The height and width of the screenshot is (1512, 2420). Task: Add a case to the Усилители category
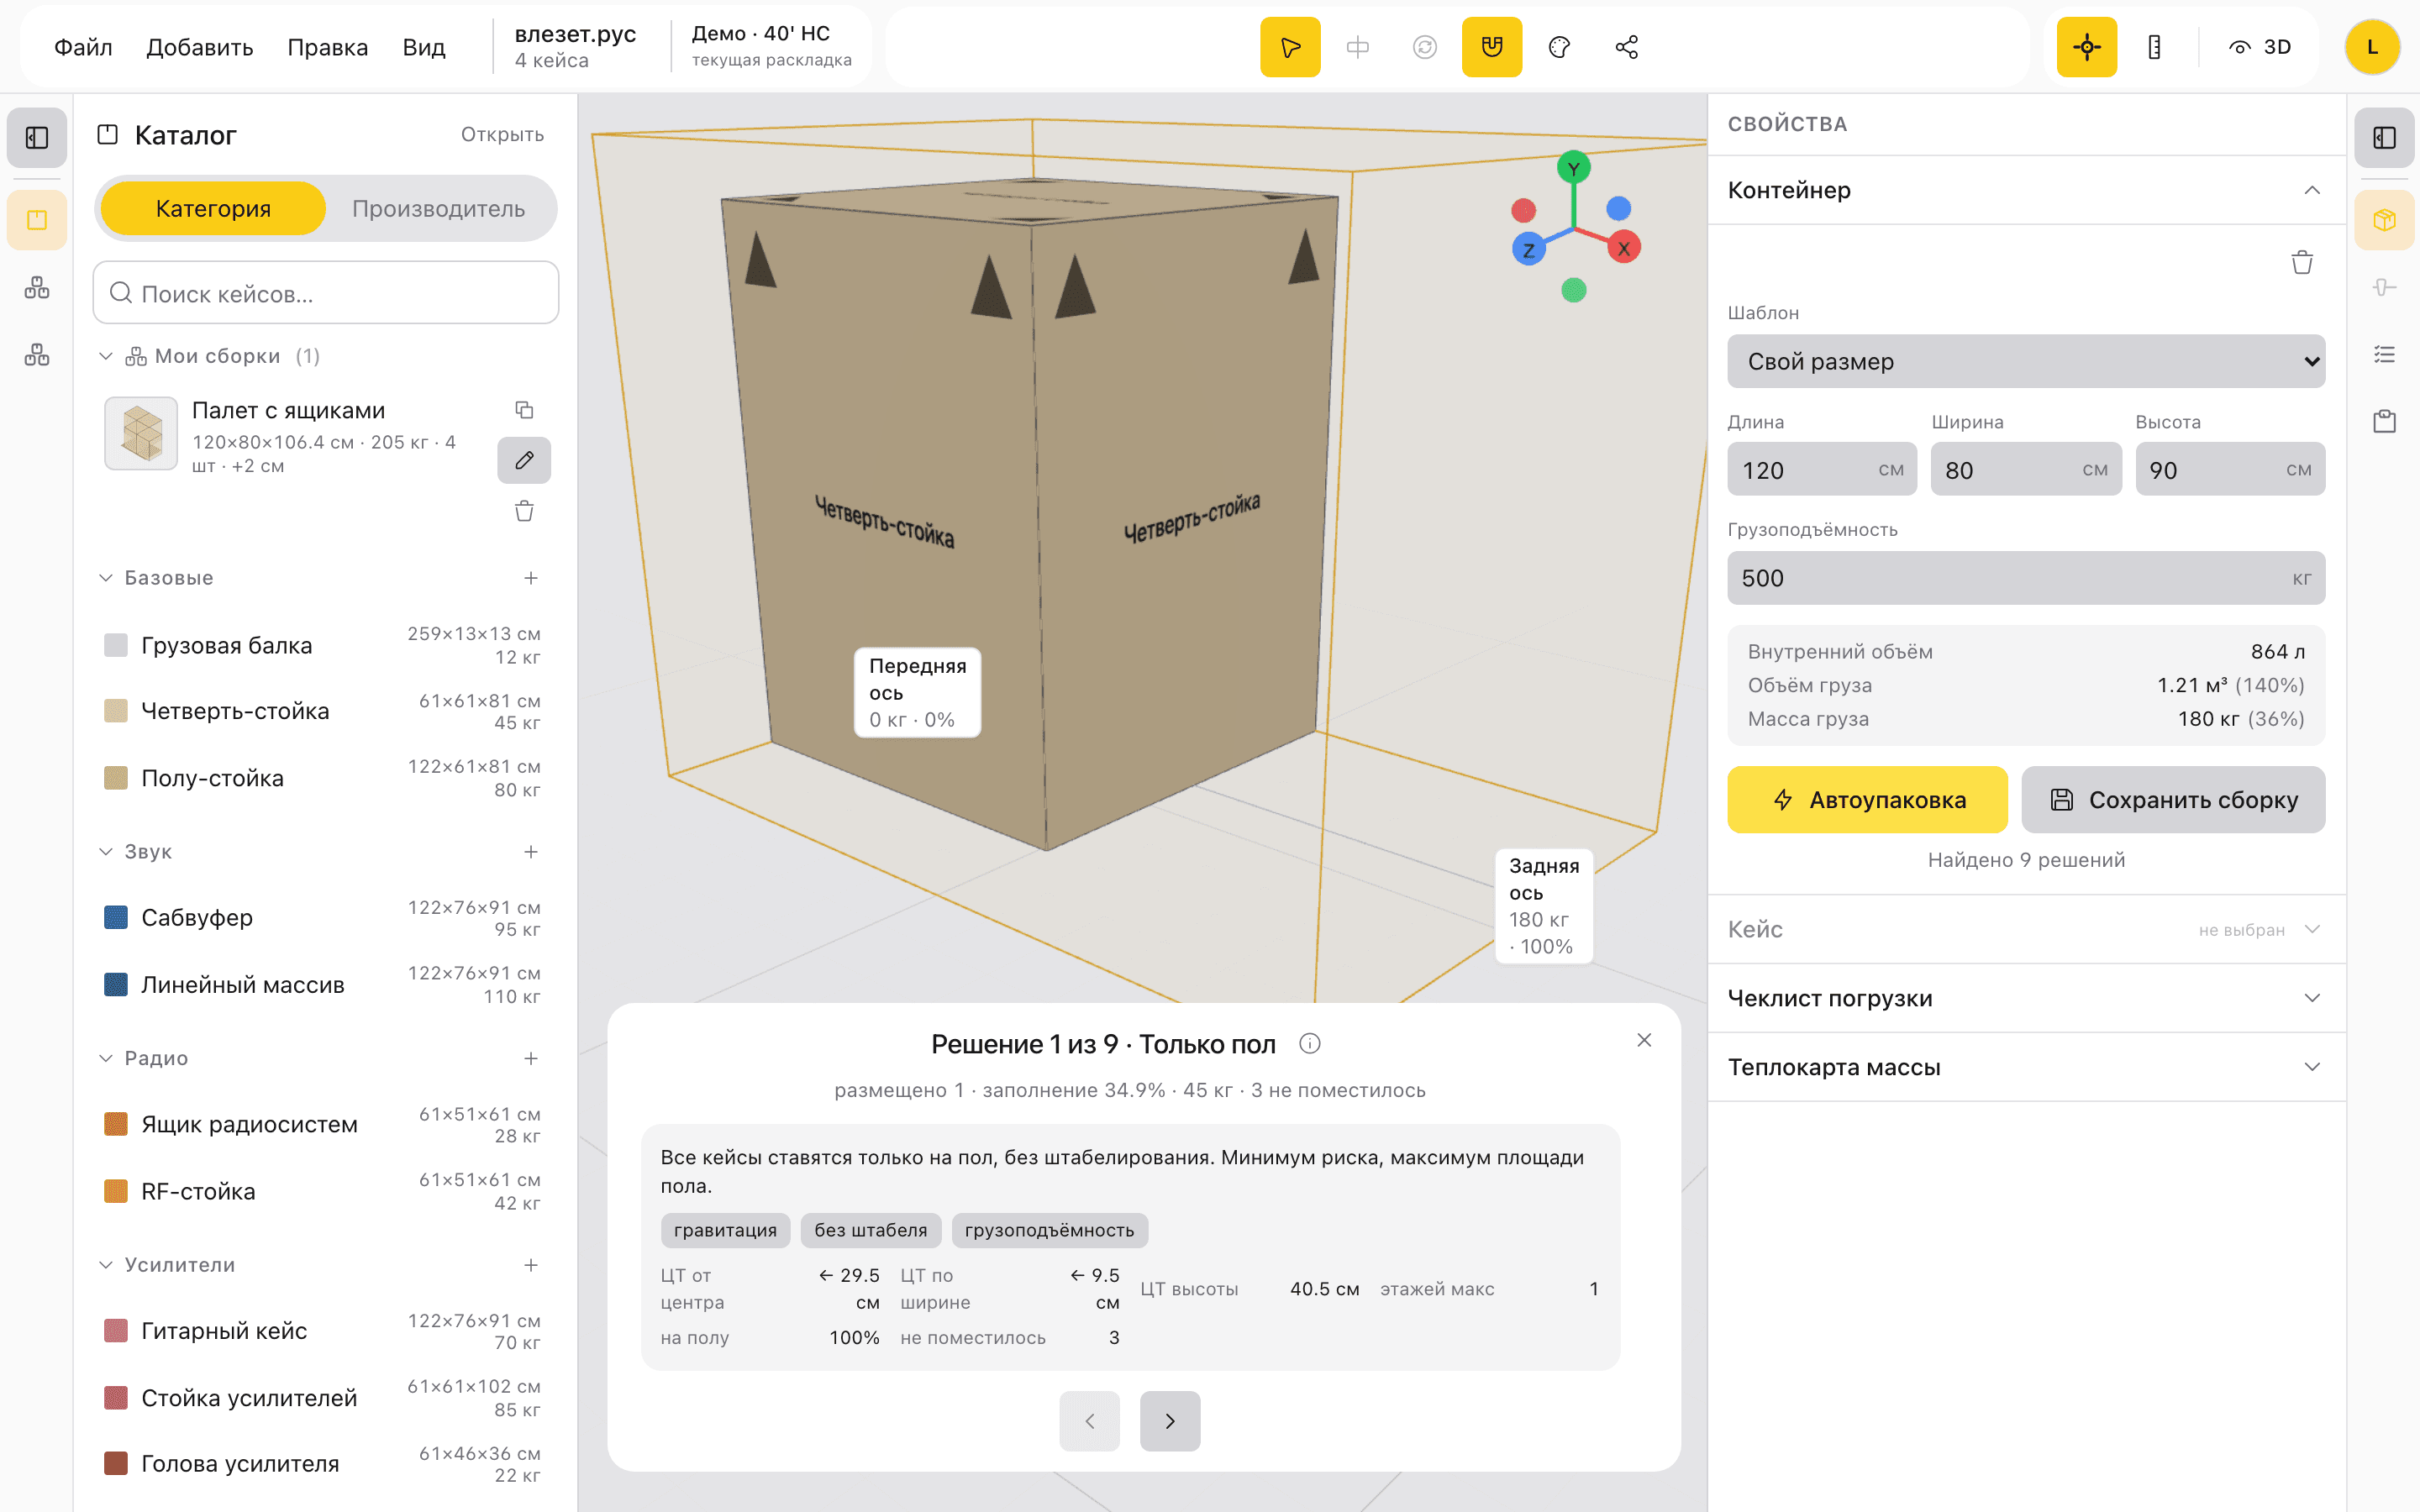pyautogui.click(x=531, y=1265)
